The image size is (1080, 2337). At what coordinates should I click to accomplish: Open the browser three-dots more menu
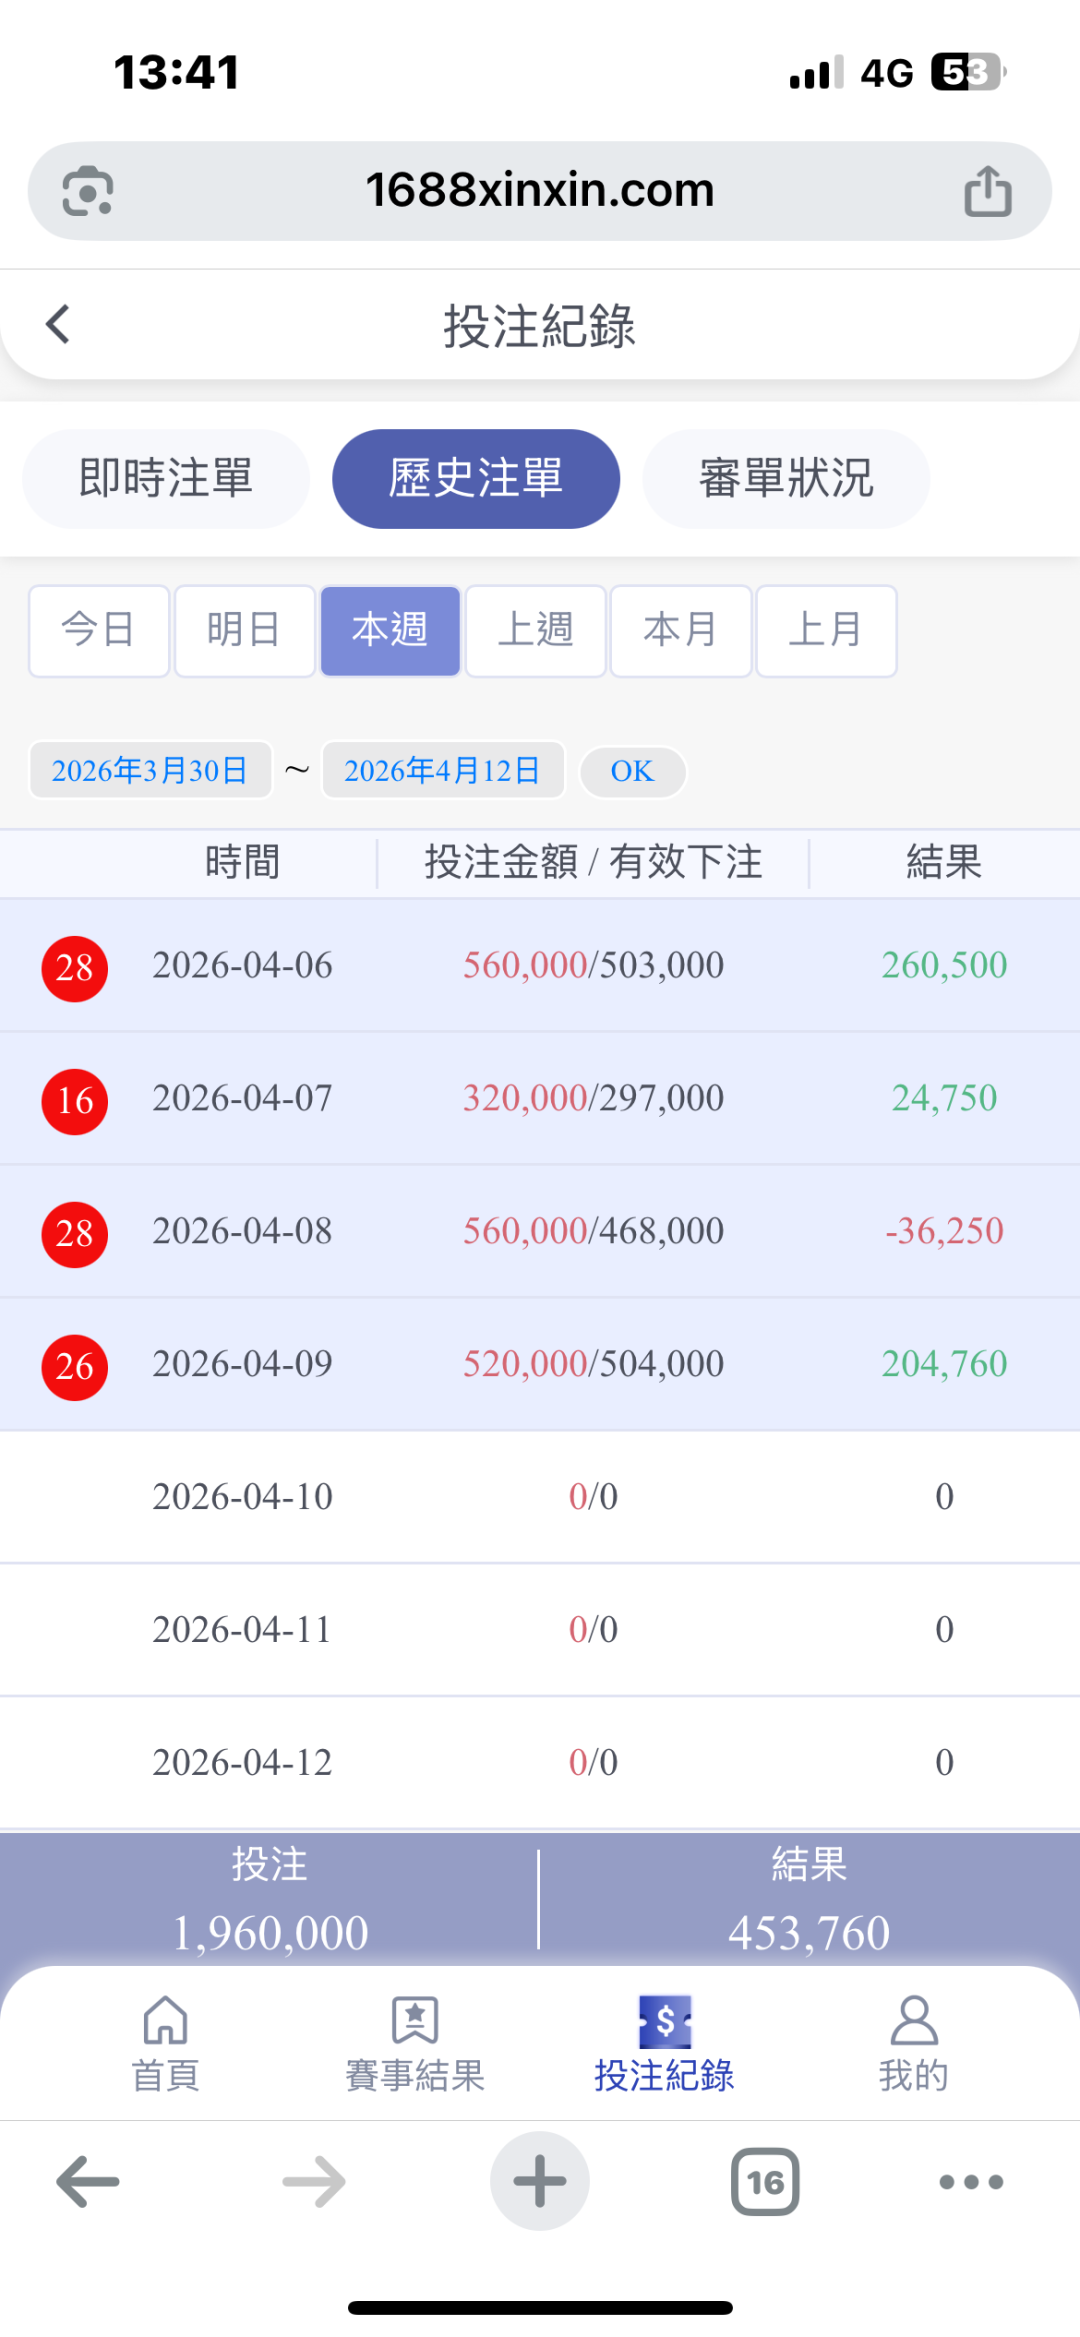pyautogui.click(x=970, y=2181)
